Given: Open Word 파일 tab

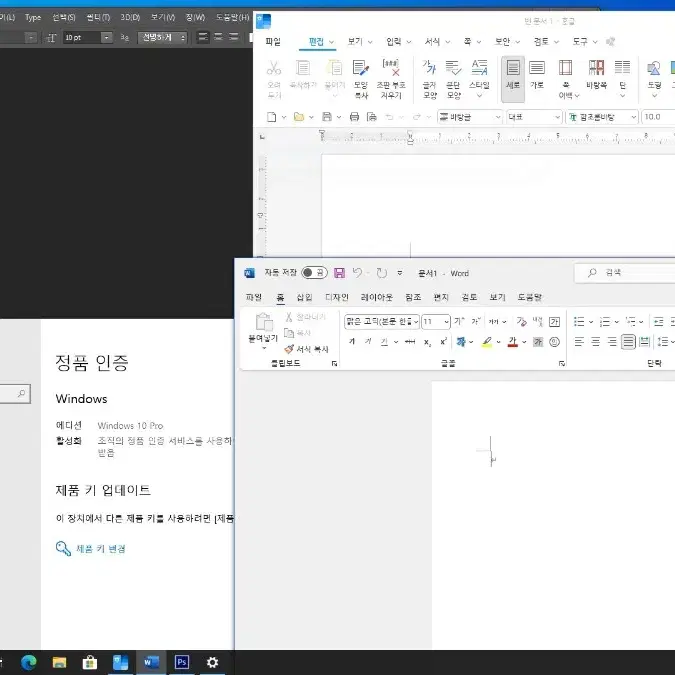Looking at the screenshot, I should 254,297.
